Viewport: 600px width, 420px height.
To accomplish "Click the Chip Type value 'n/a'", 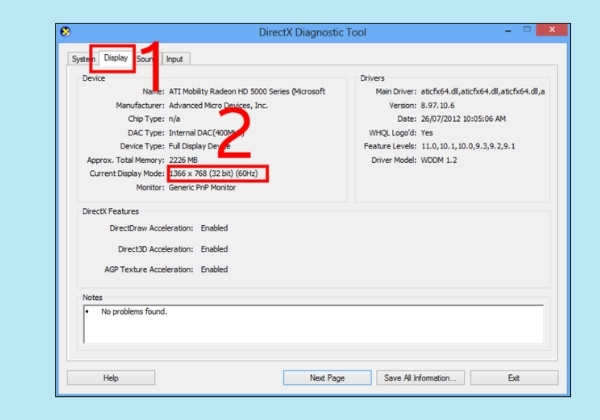I will click(x=174, y=119).
